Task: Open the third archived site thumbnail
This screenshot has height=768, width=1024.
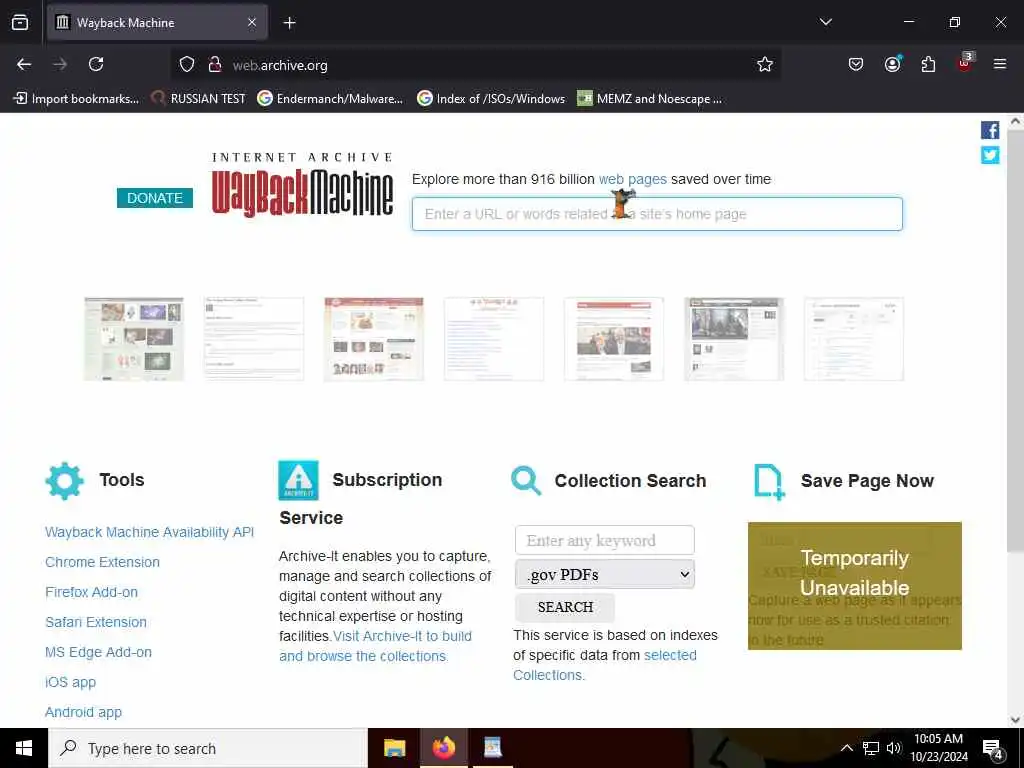Action: tap(374, 339)
